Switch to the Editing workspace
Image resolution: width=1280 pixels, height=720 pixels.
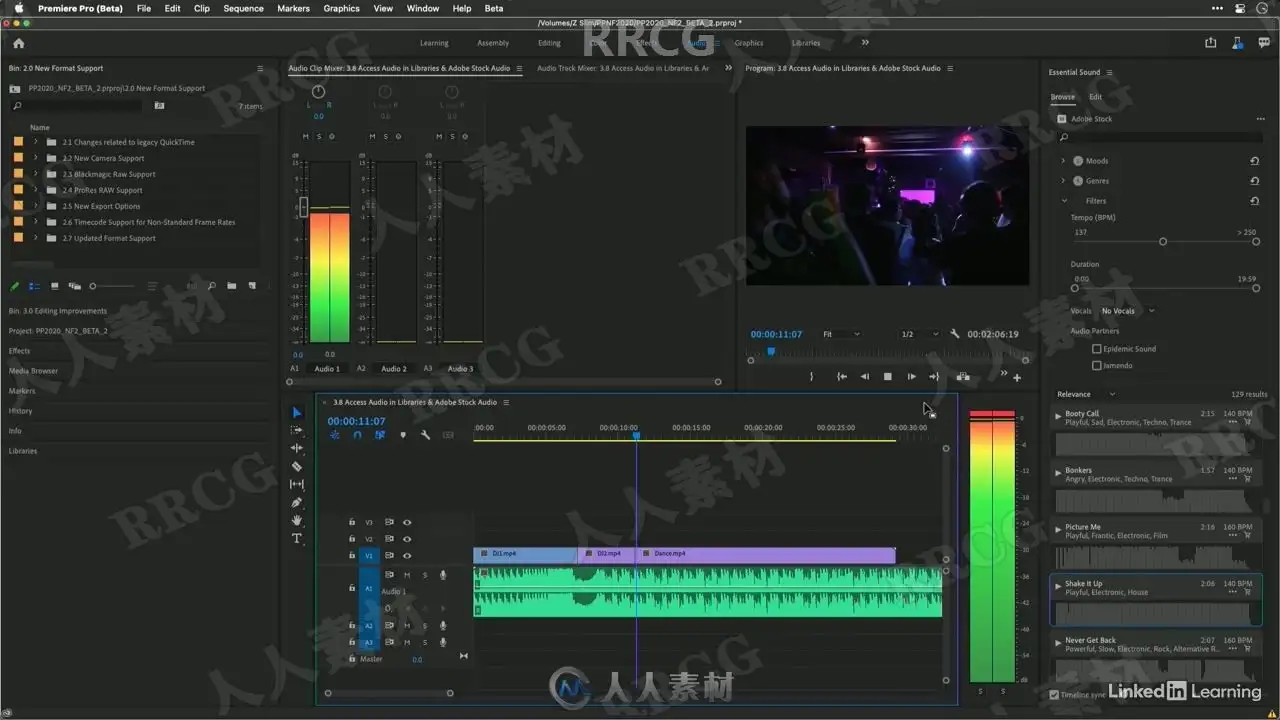tap(549, 43)
